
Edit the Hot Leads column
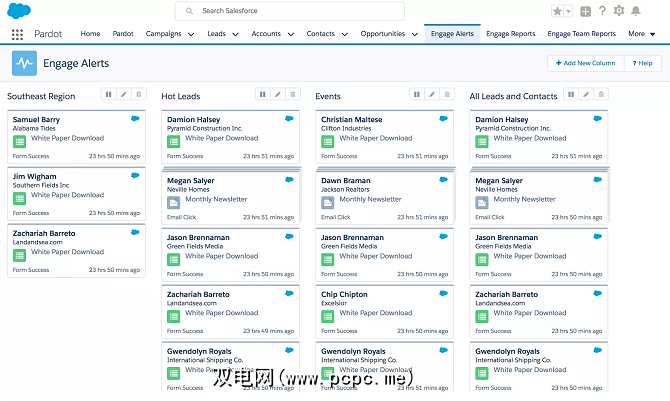tap(277, 94)
